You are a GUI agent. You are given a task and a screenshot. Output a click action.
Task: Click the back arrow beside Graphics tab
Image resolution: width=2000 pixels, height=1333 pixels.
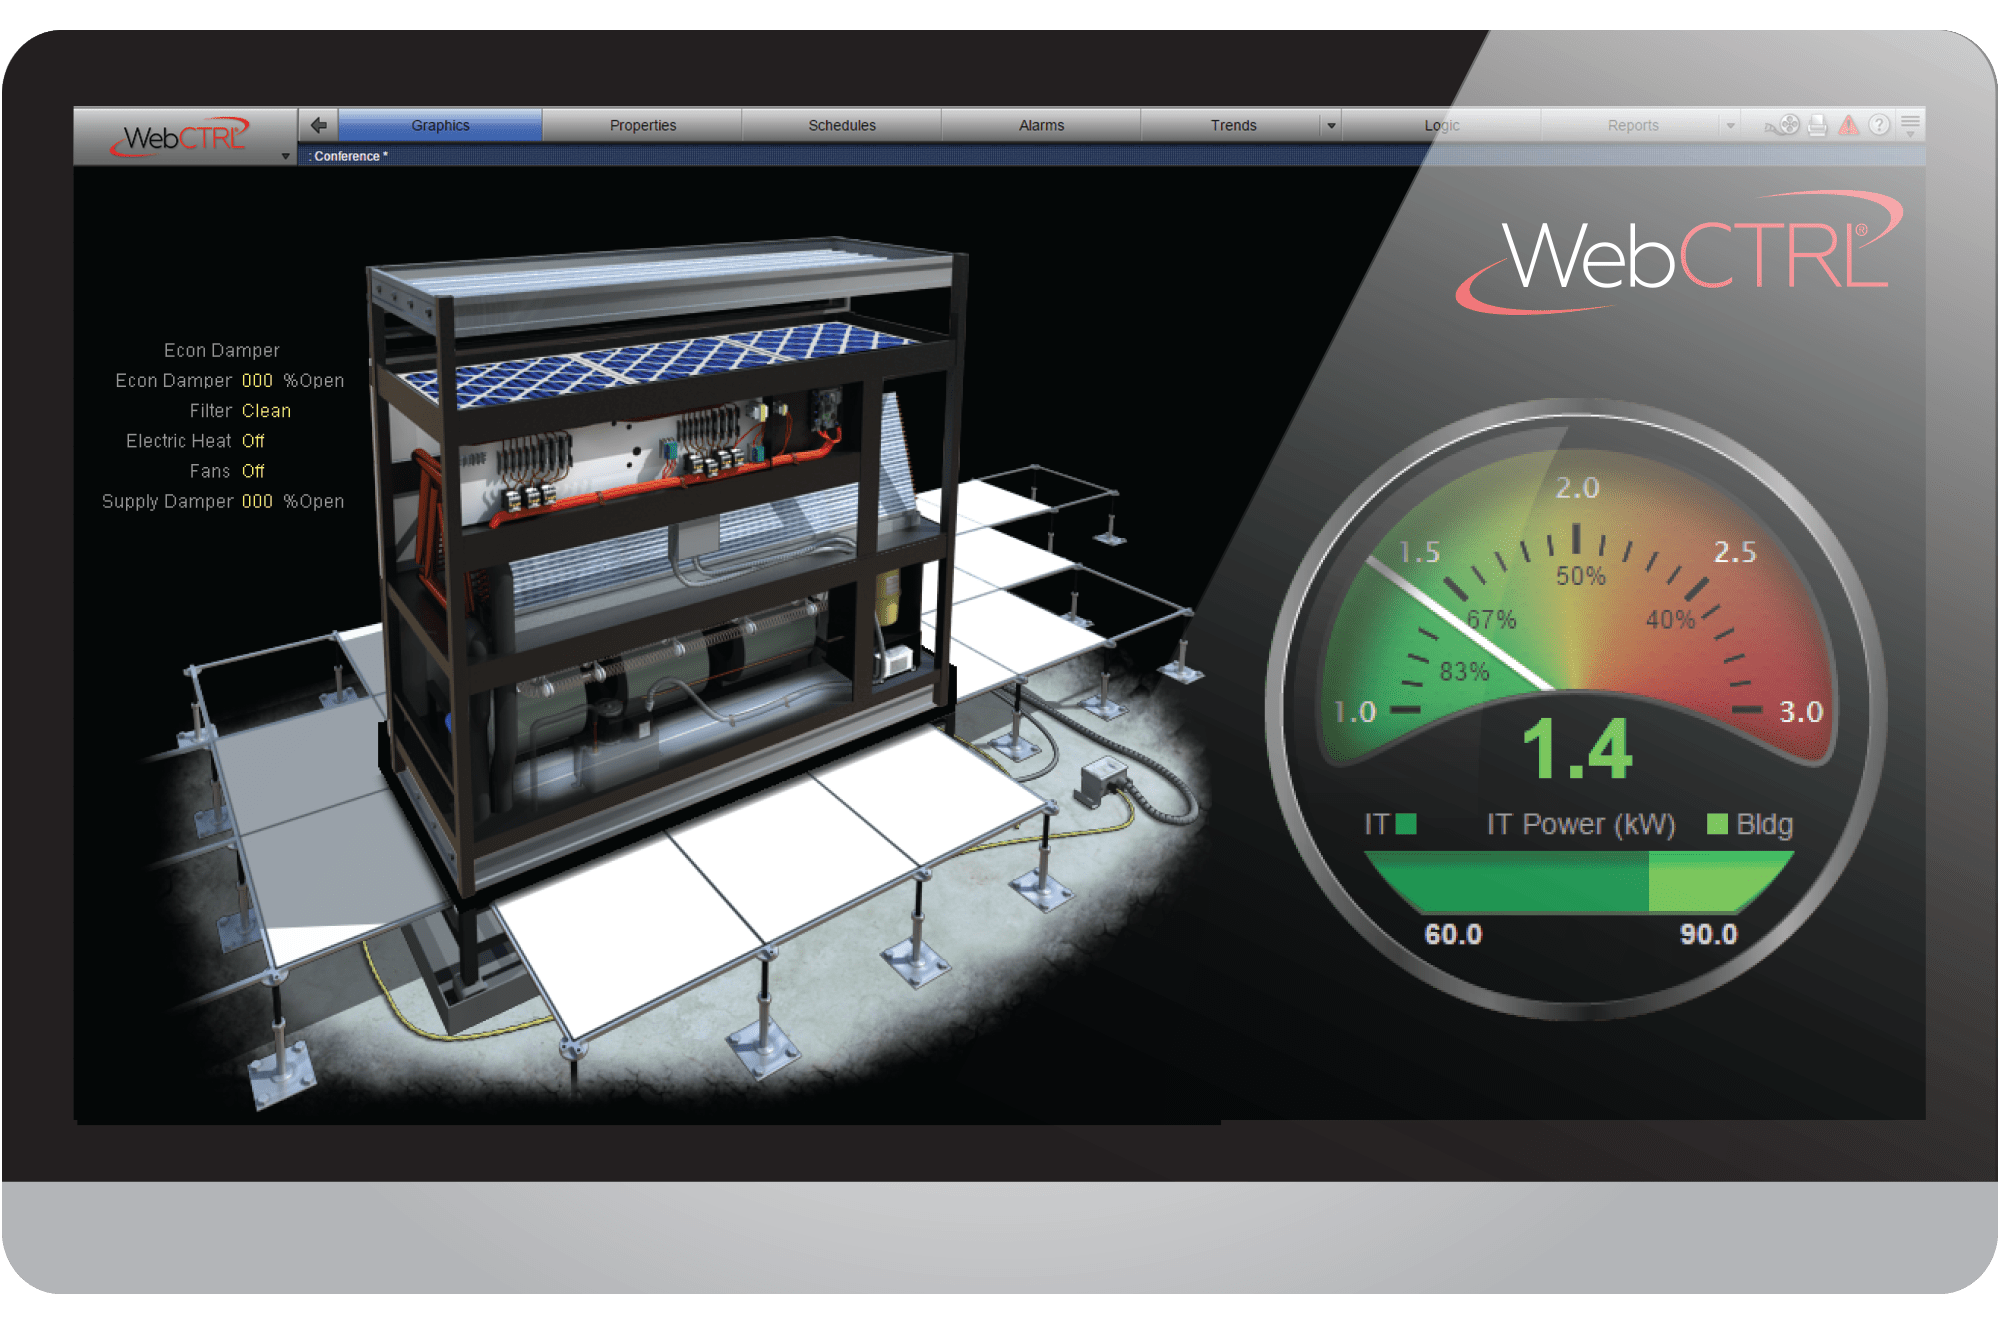tap(318, 125)
